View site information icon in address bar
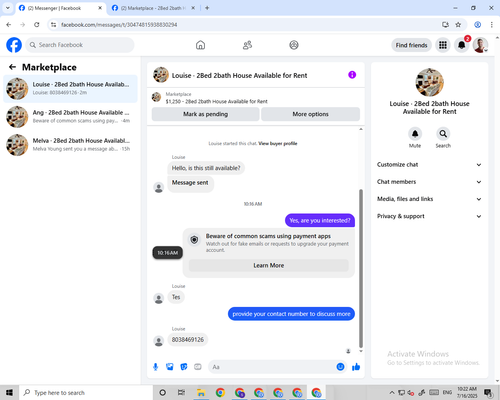Viewport: 500px width, 400px height. click(53, 25)
